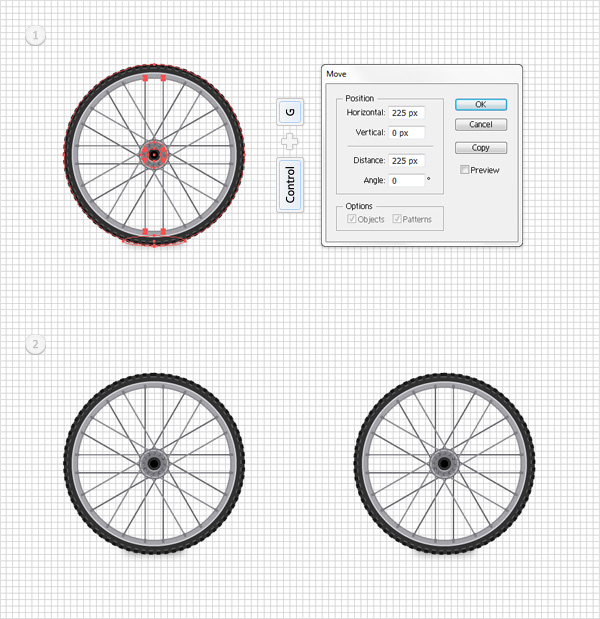This screenshot has height=619, width=600.
Task: Focus the Angle input field
Action: 407,180
